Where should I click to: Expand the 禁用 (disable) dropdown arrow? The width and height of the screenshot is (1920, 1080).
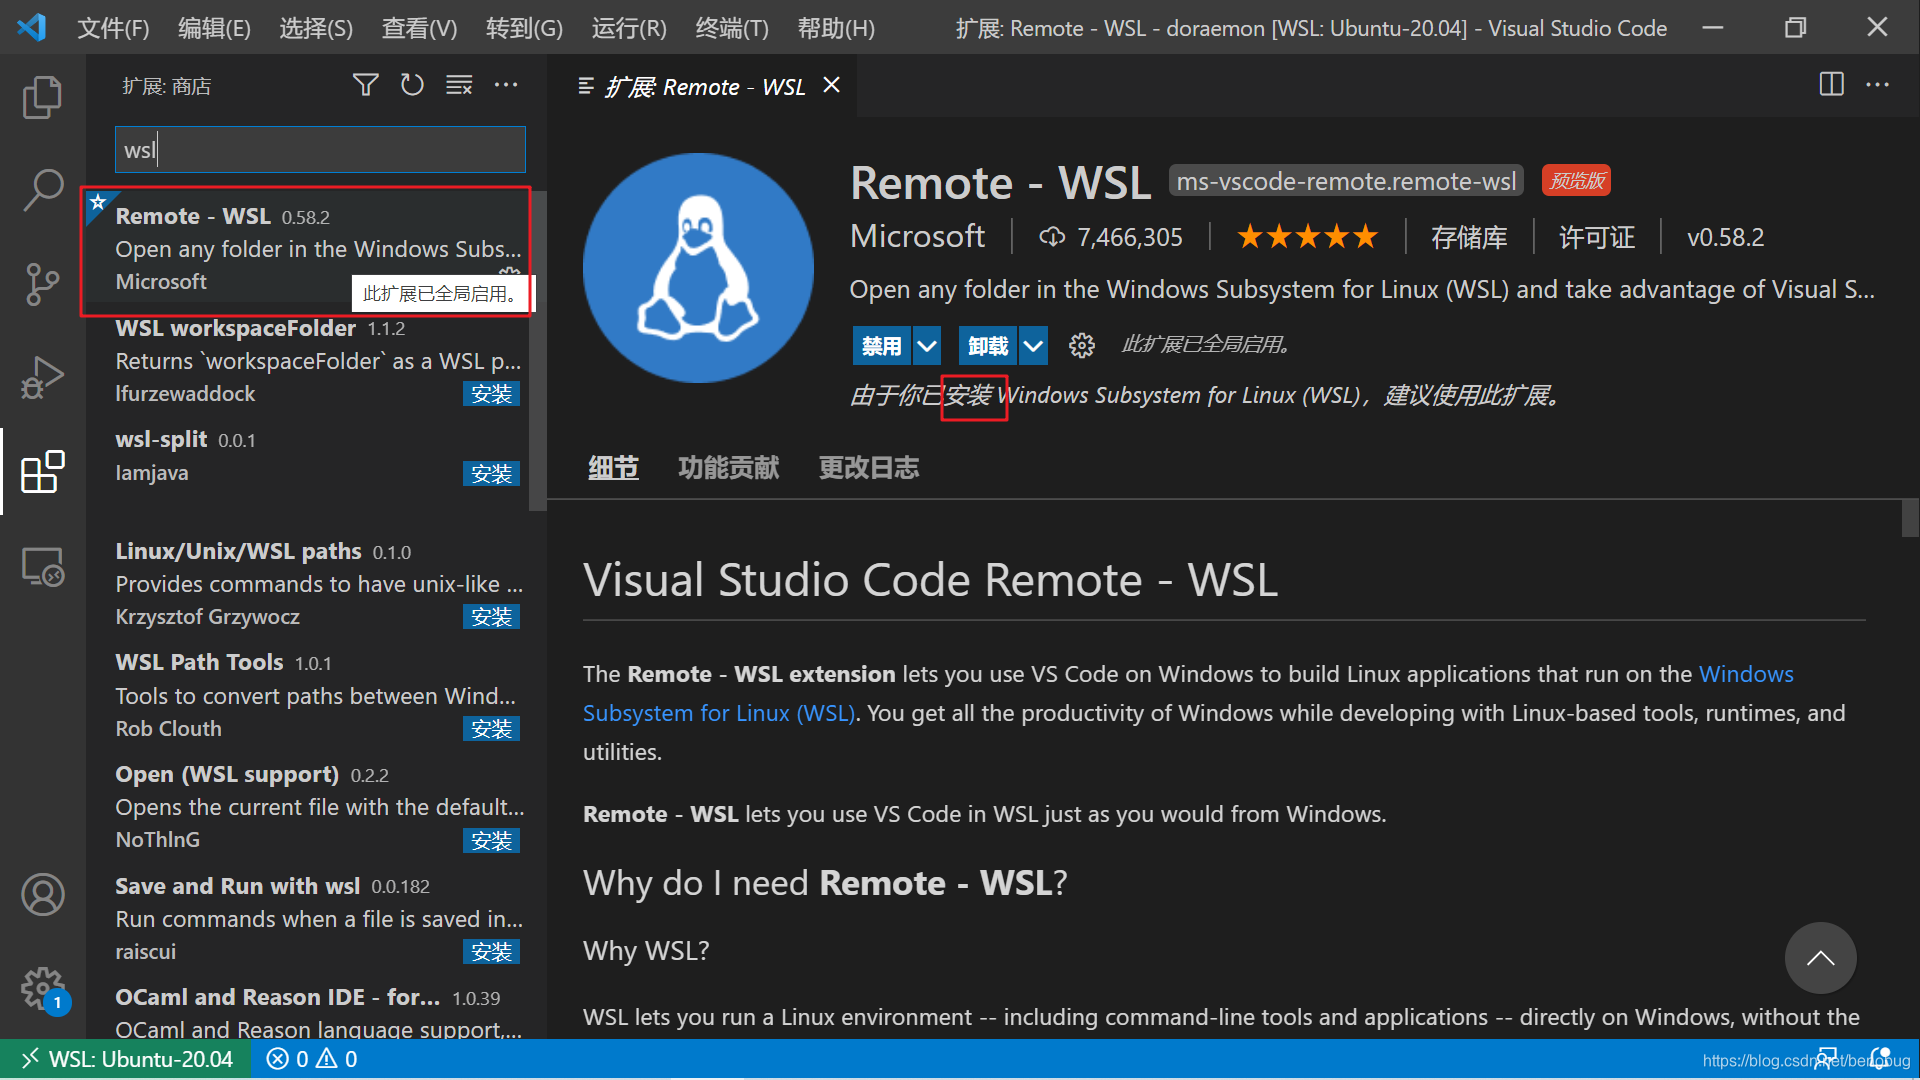[927, 346]
